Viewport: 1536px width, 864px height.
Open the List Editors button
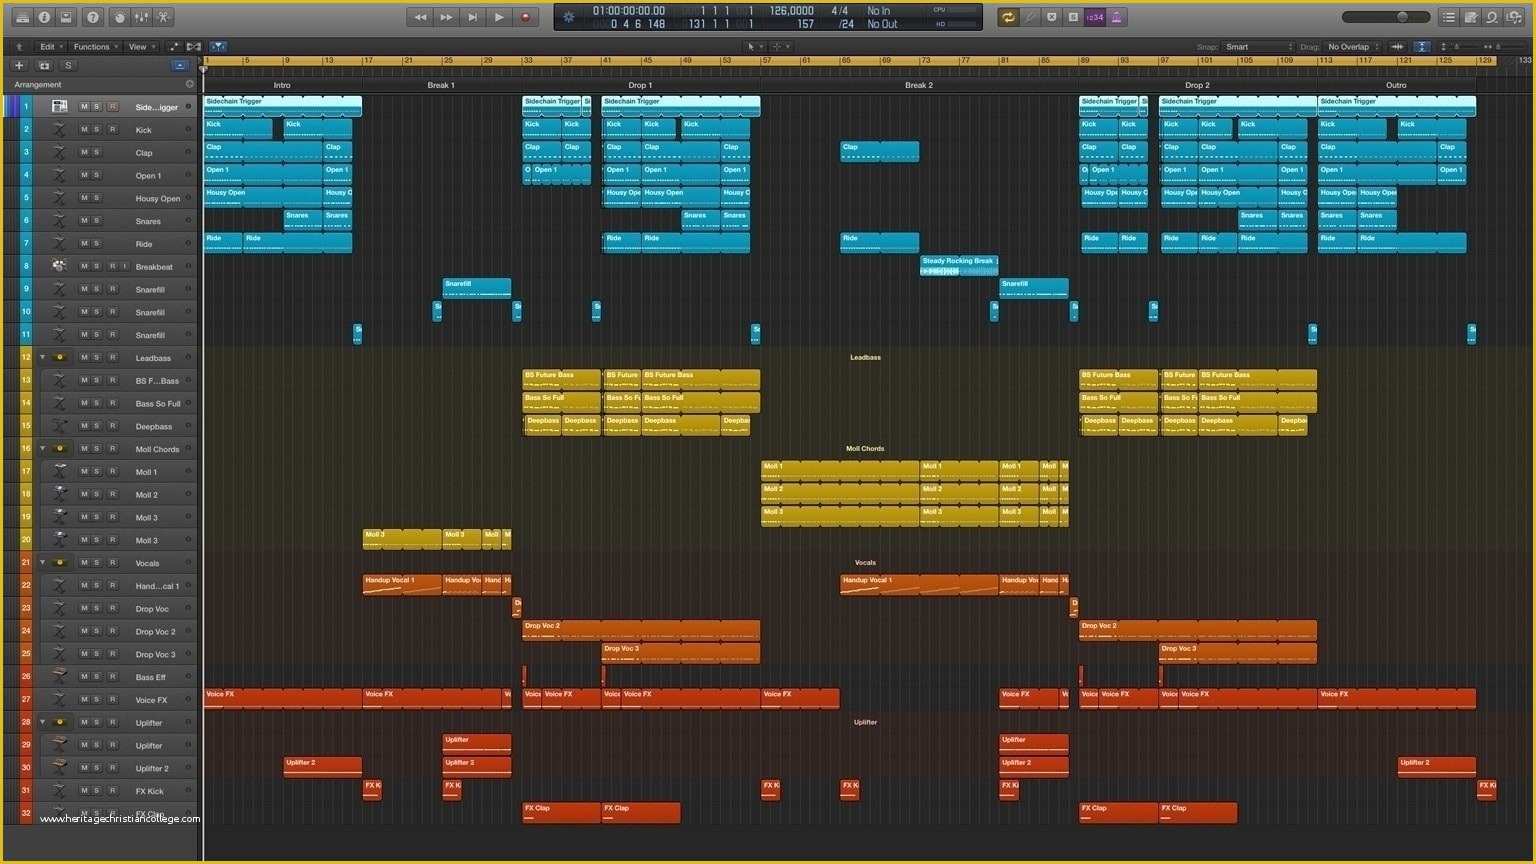coord(1449,17)
